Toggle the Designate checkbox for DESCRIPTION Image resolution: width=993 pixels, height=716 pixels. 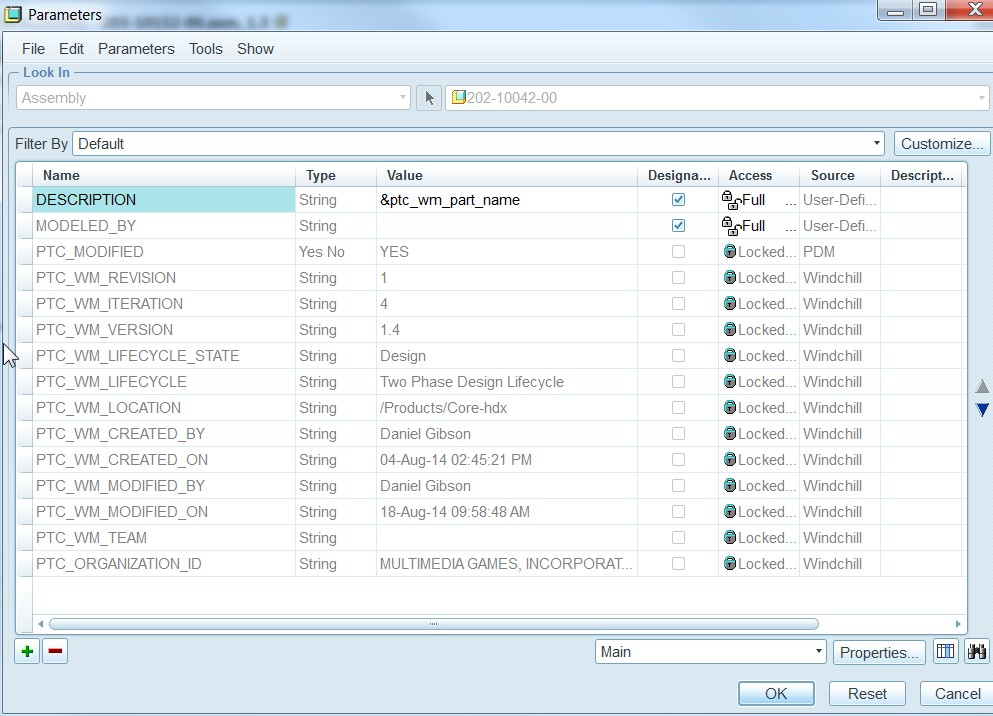(x=678, y=200)
